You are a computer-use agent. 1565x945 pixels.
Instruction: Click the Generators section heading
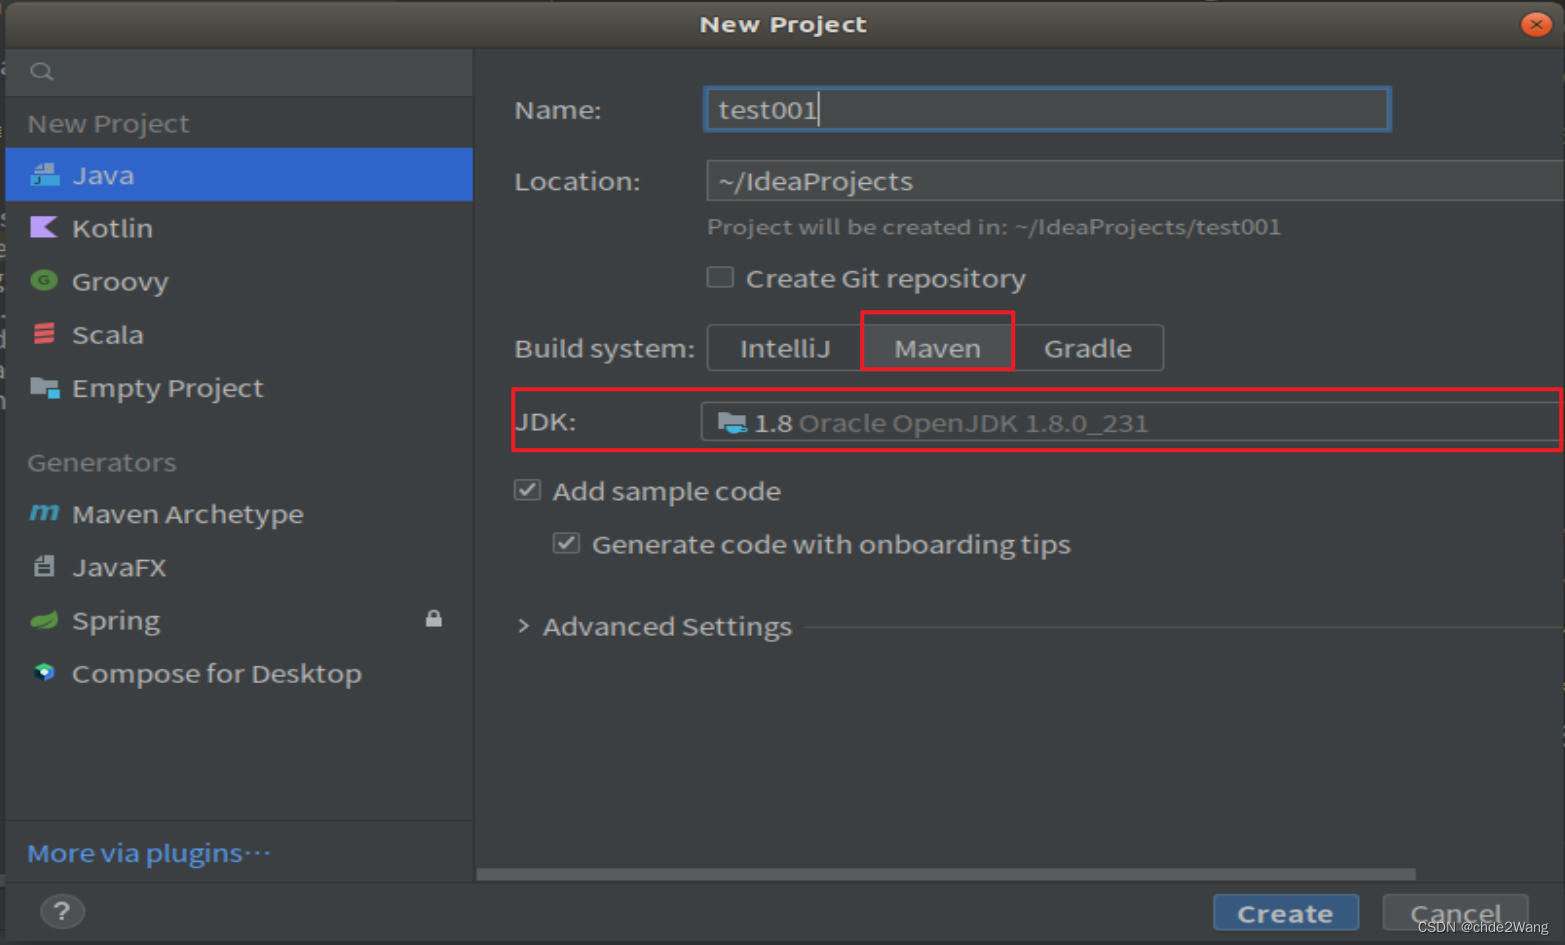tap(102, 463)
